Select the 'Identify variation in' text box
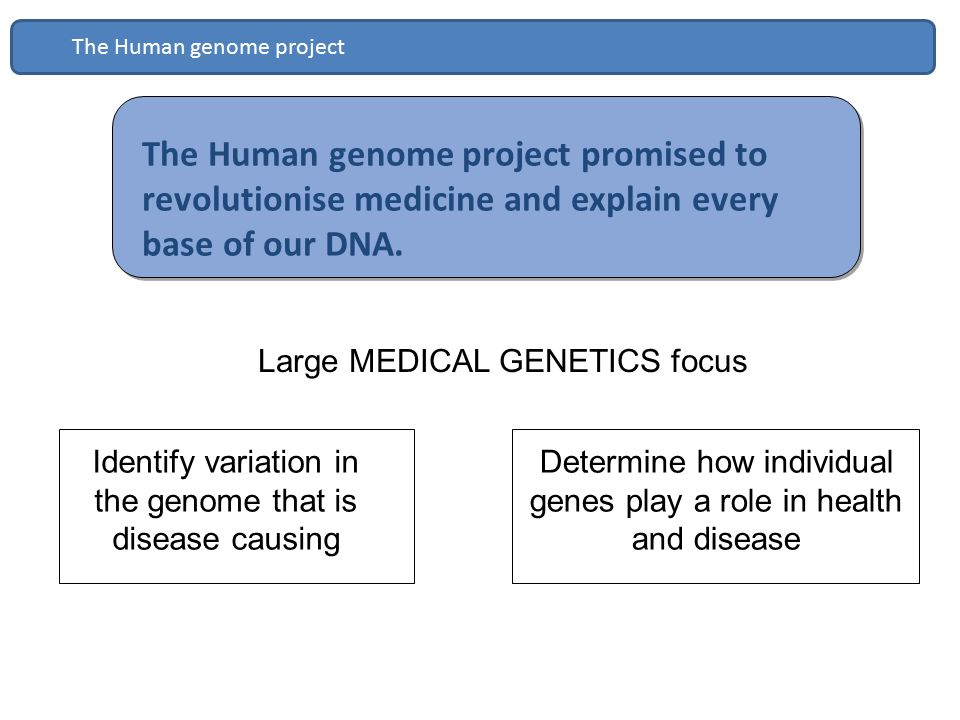 click(237, 506)
